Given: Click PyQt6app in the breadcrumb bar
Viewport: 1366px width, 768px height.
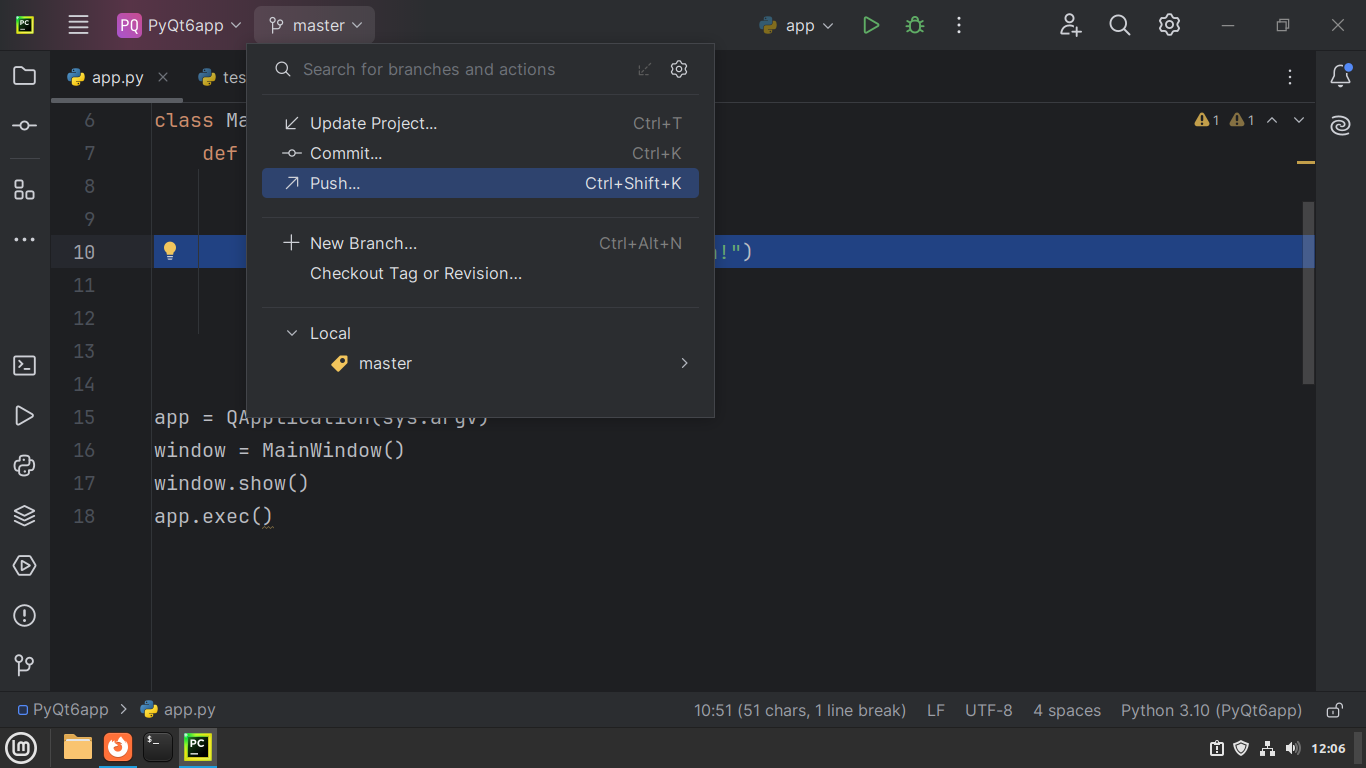Looking at the screenshot, I should pyautogui.click(x=63, y=710).
